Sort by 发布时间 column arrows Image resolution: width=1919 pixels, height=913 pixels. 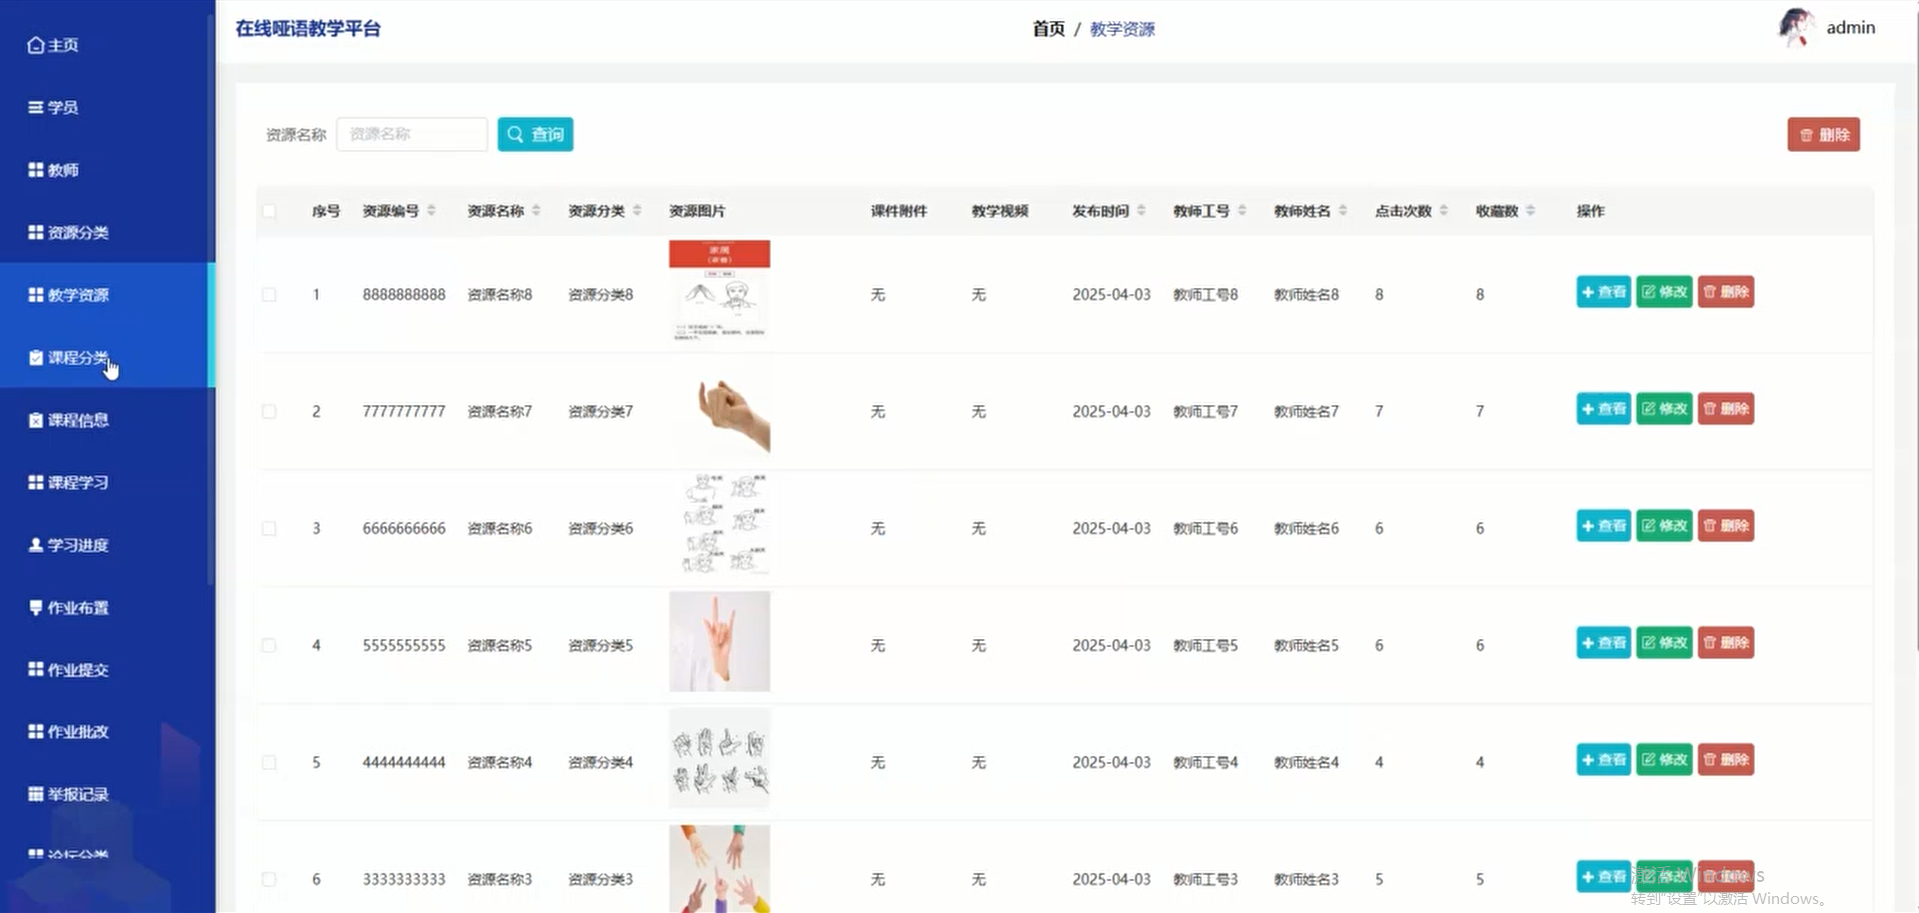click(x=1140, y=211)
